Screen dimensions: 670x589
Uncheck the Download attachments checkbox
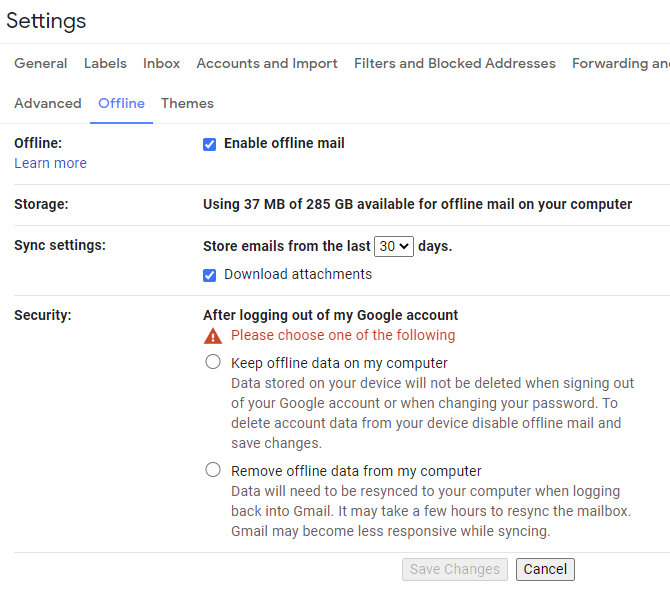pos(210,275)
